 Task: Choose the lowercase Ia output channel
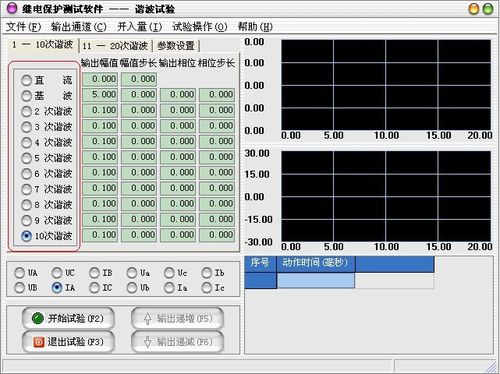coord(169,287)
